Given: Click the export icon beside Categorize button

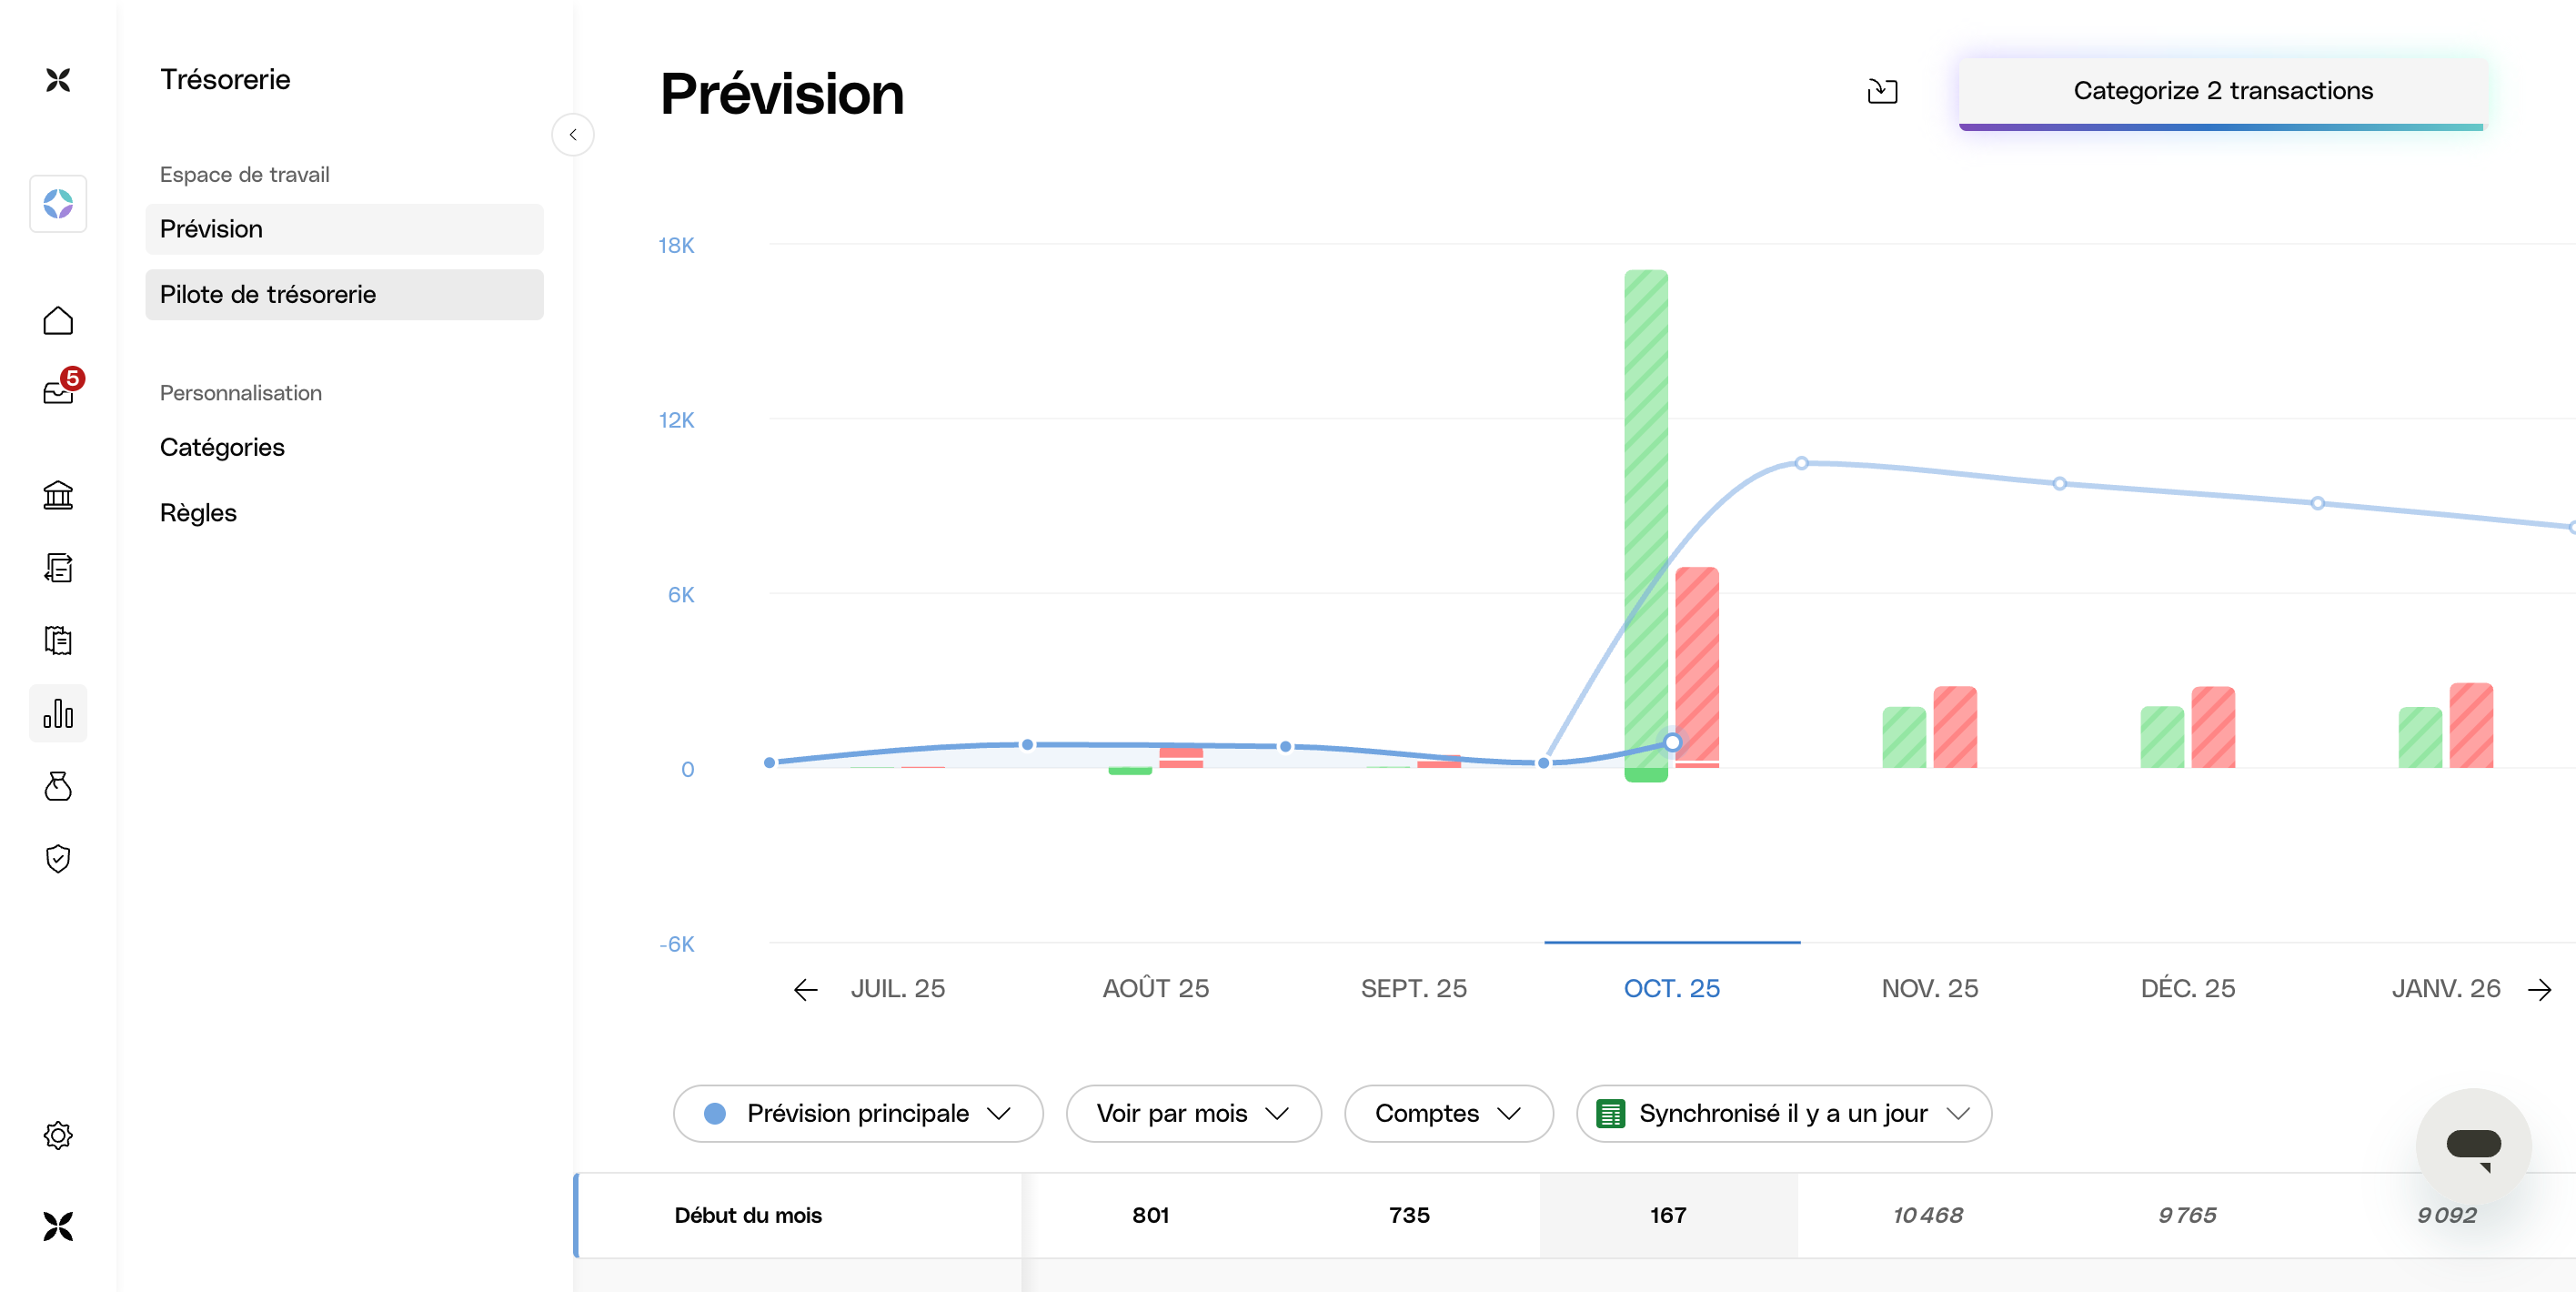Looking at the screenshot, I should (x=1882, y=91).
